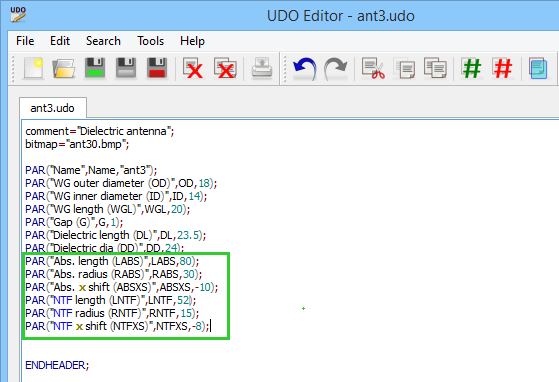Click the Copy toolbar icon

[404, 68]
